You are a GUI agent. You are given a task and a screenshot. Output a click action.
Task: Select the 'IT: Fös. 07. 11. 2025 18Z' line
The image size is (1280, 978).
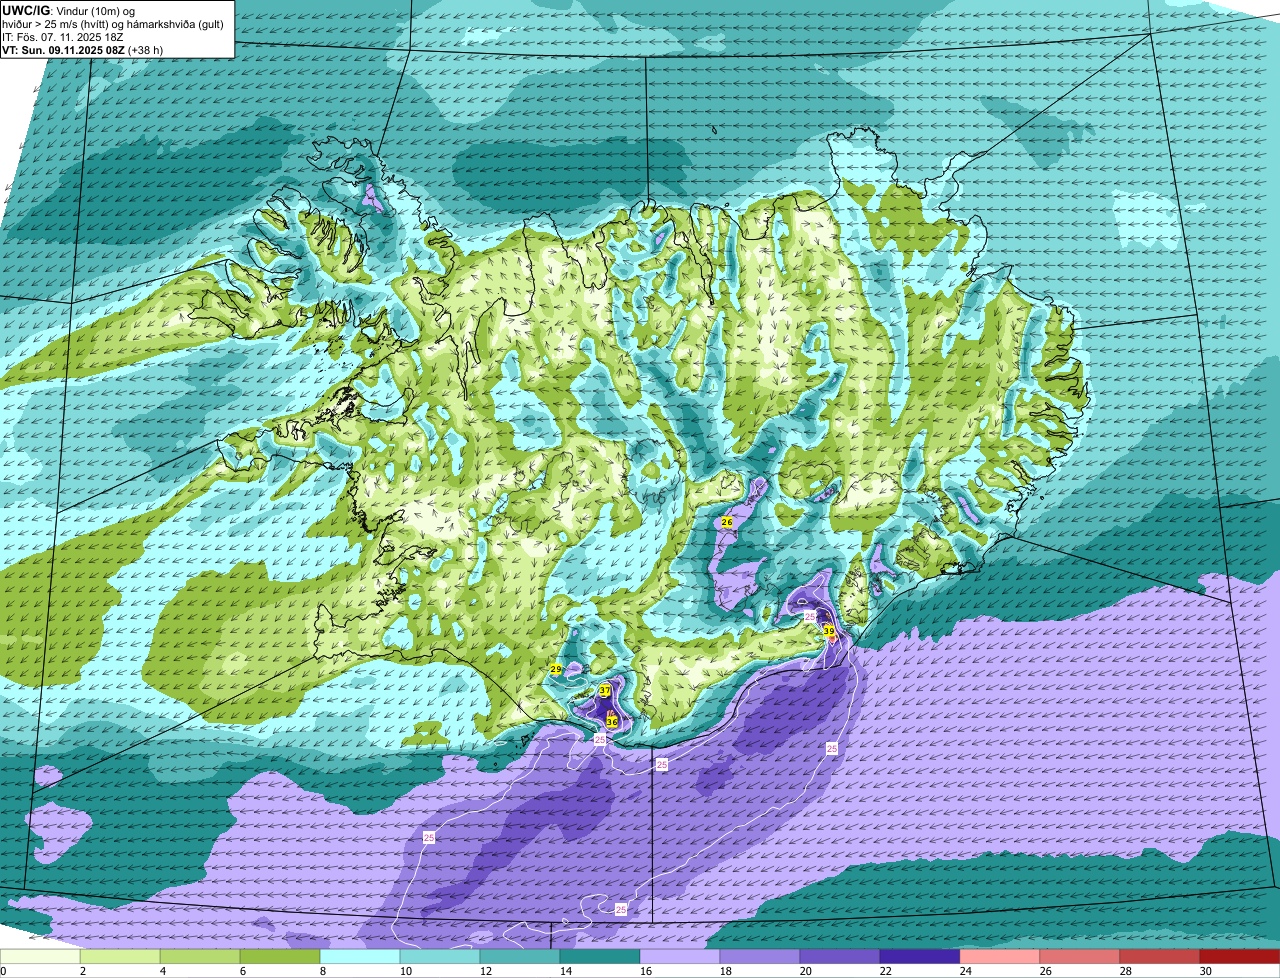[62, 36]
